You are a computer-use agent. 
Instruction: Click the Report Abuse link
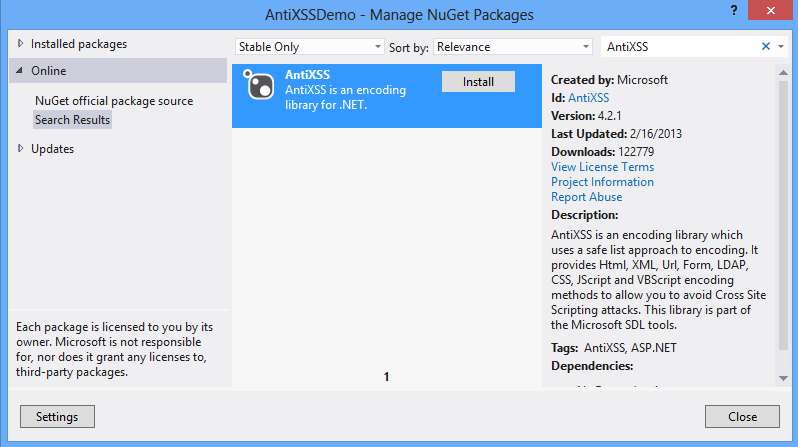(x=586, y=197)
